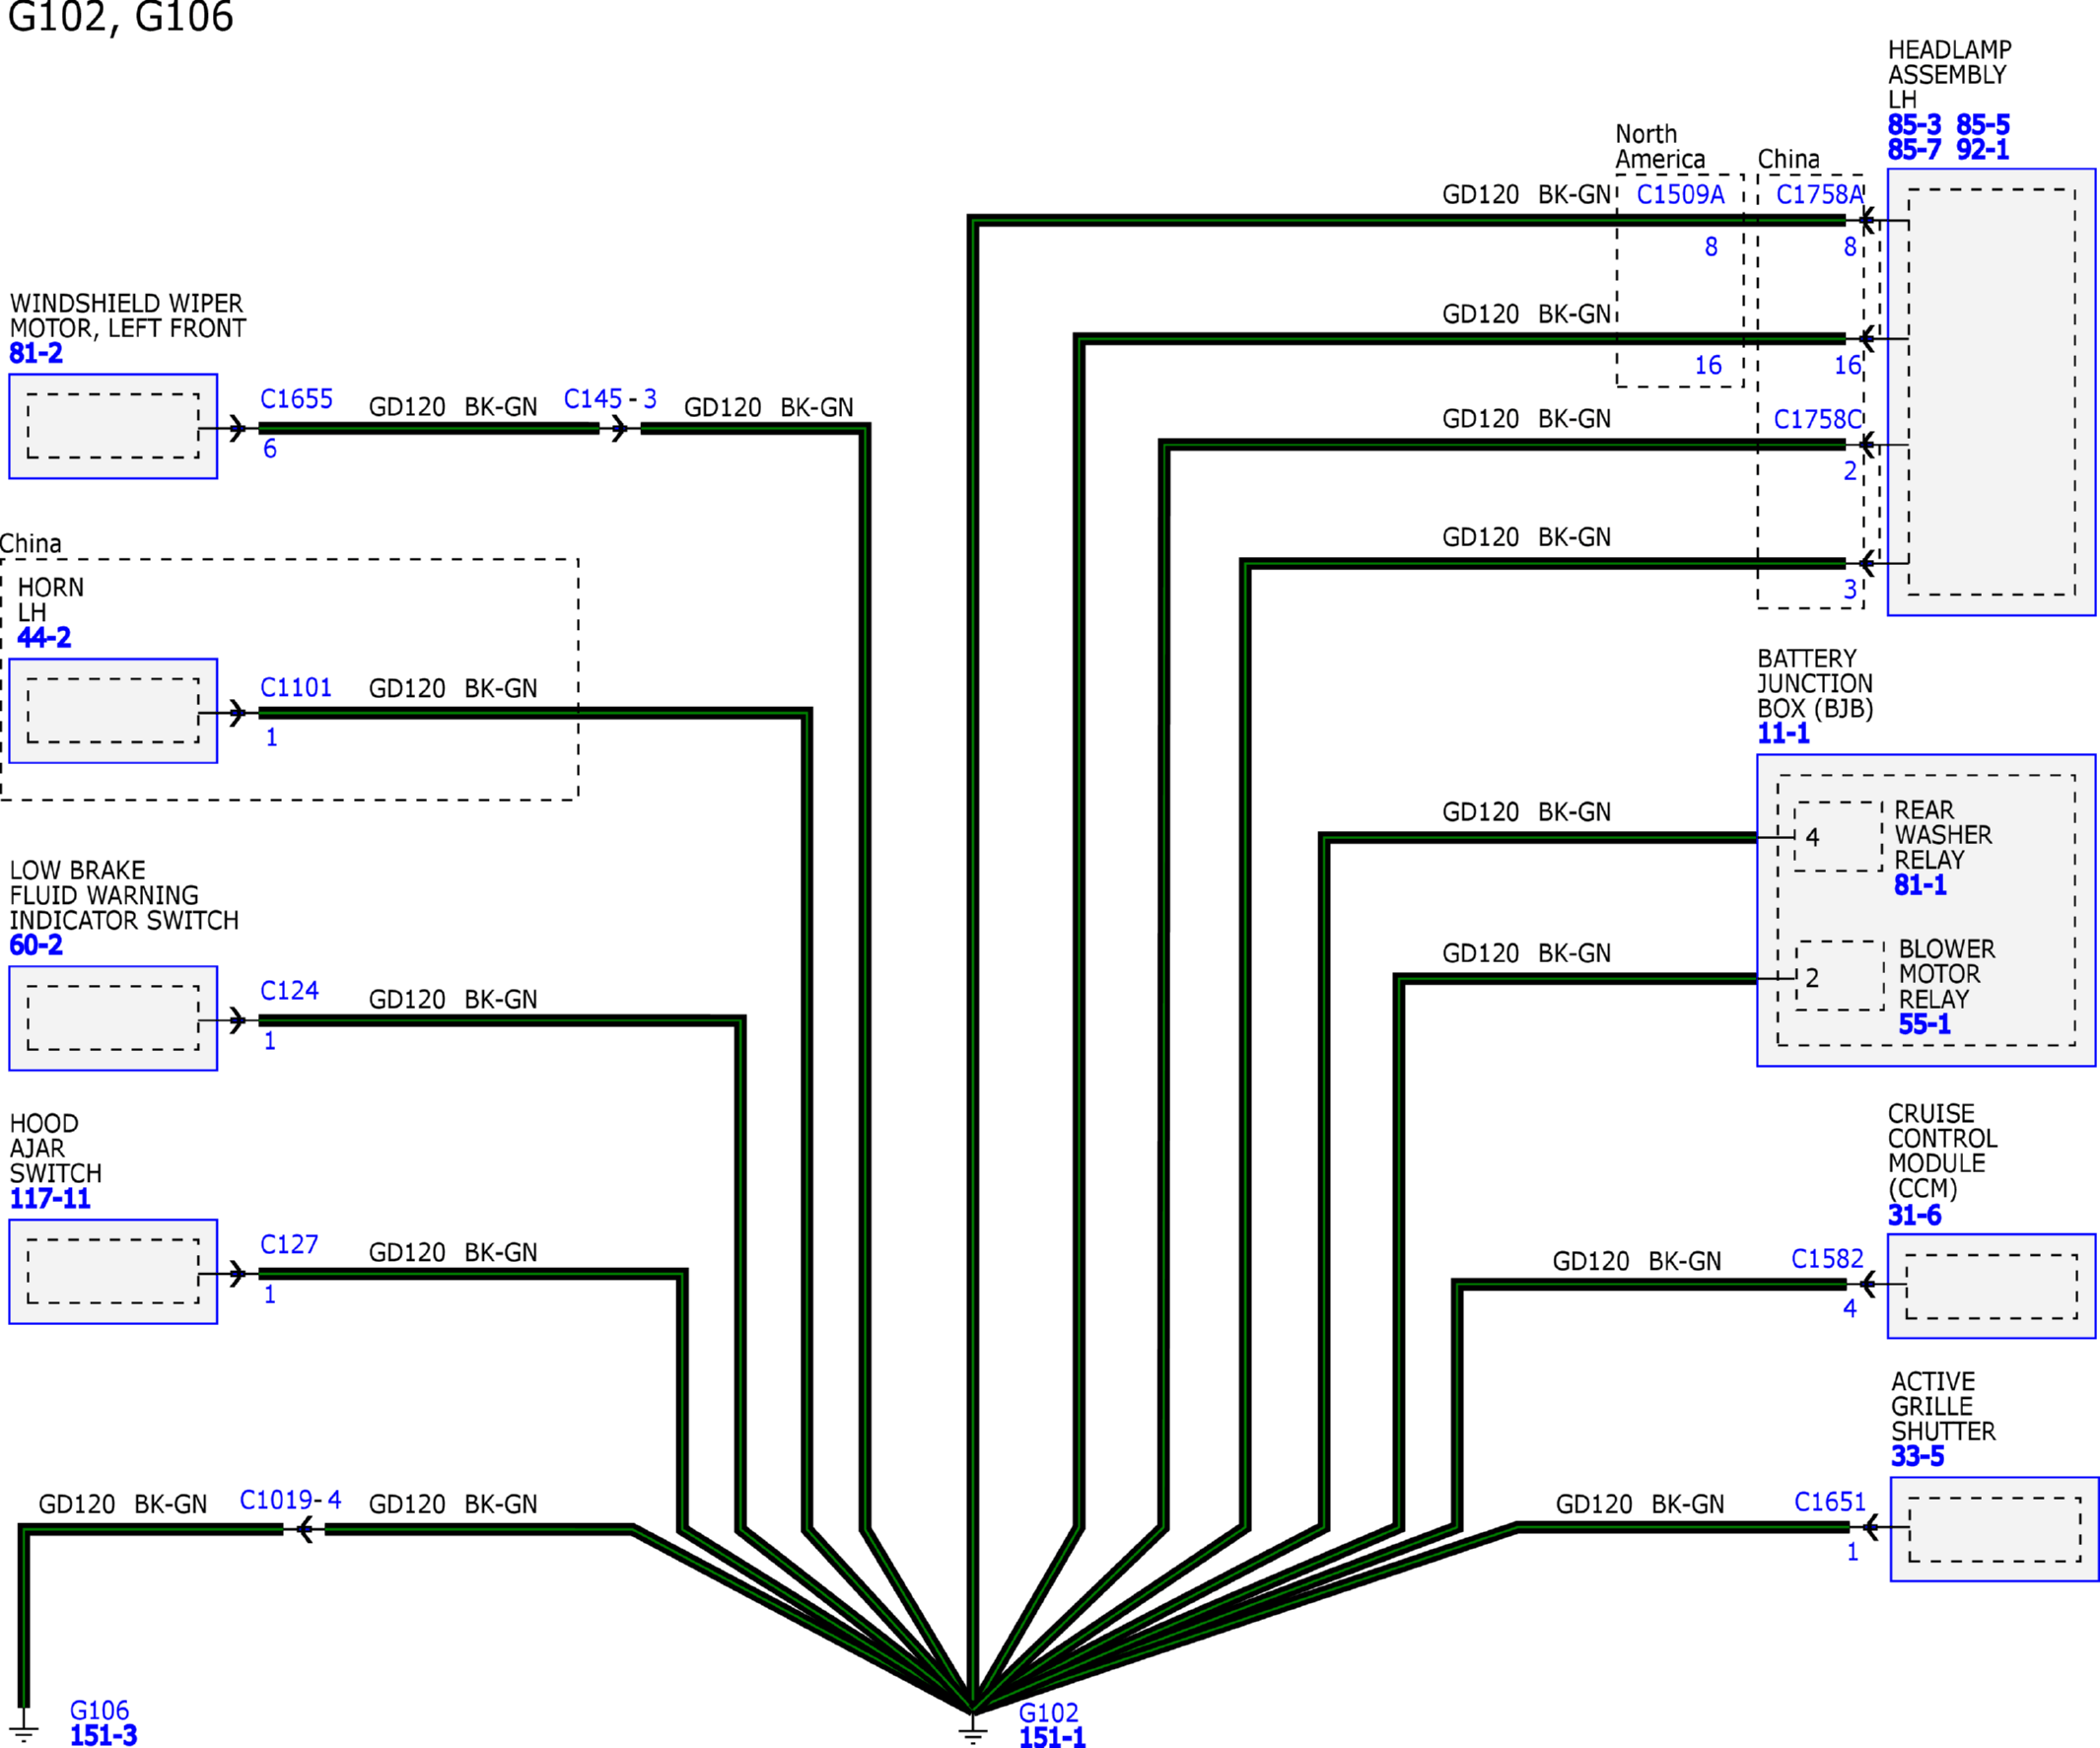Select connector C1582 near Cruise Control Module
This screenshot has height=1748, width=2100.
(1827, 1259)
